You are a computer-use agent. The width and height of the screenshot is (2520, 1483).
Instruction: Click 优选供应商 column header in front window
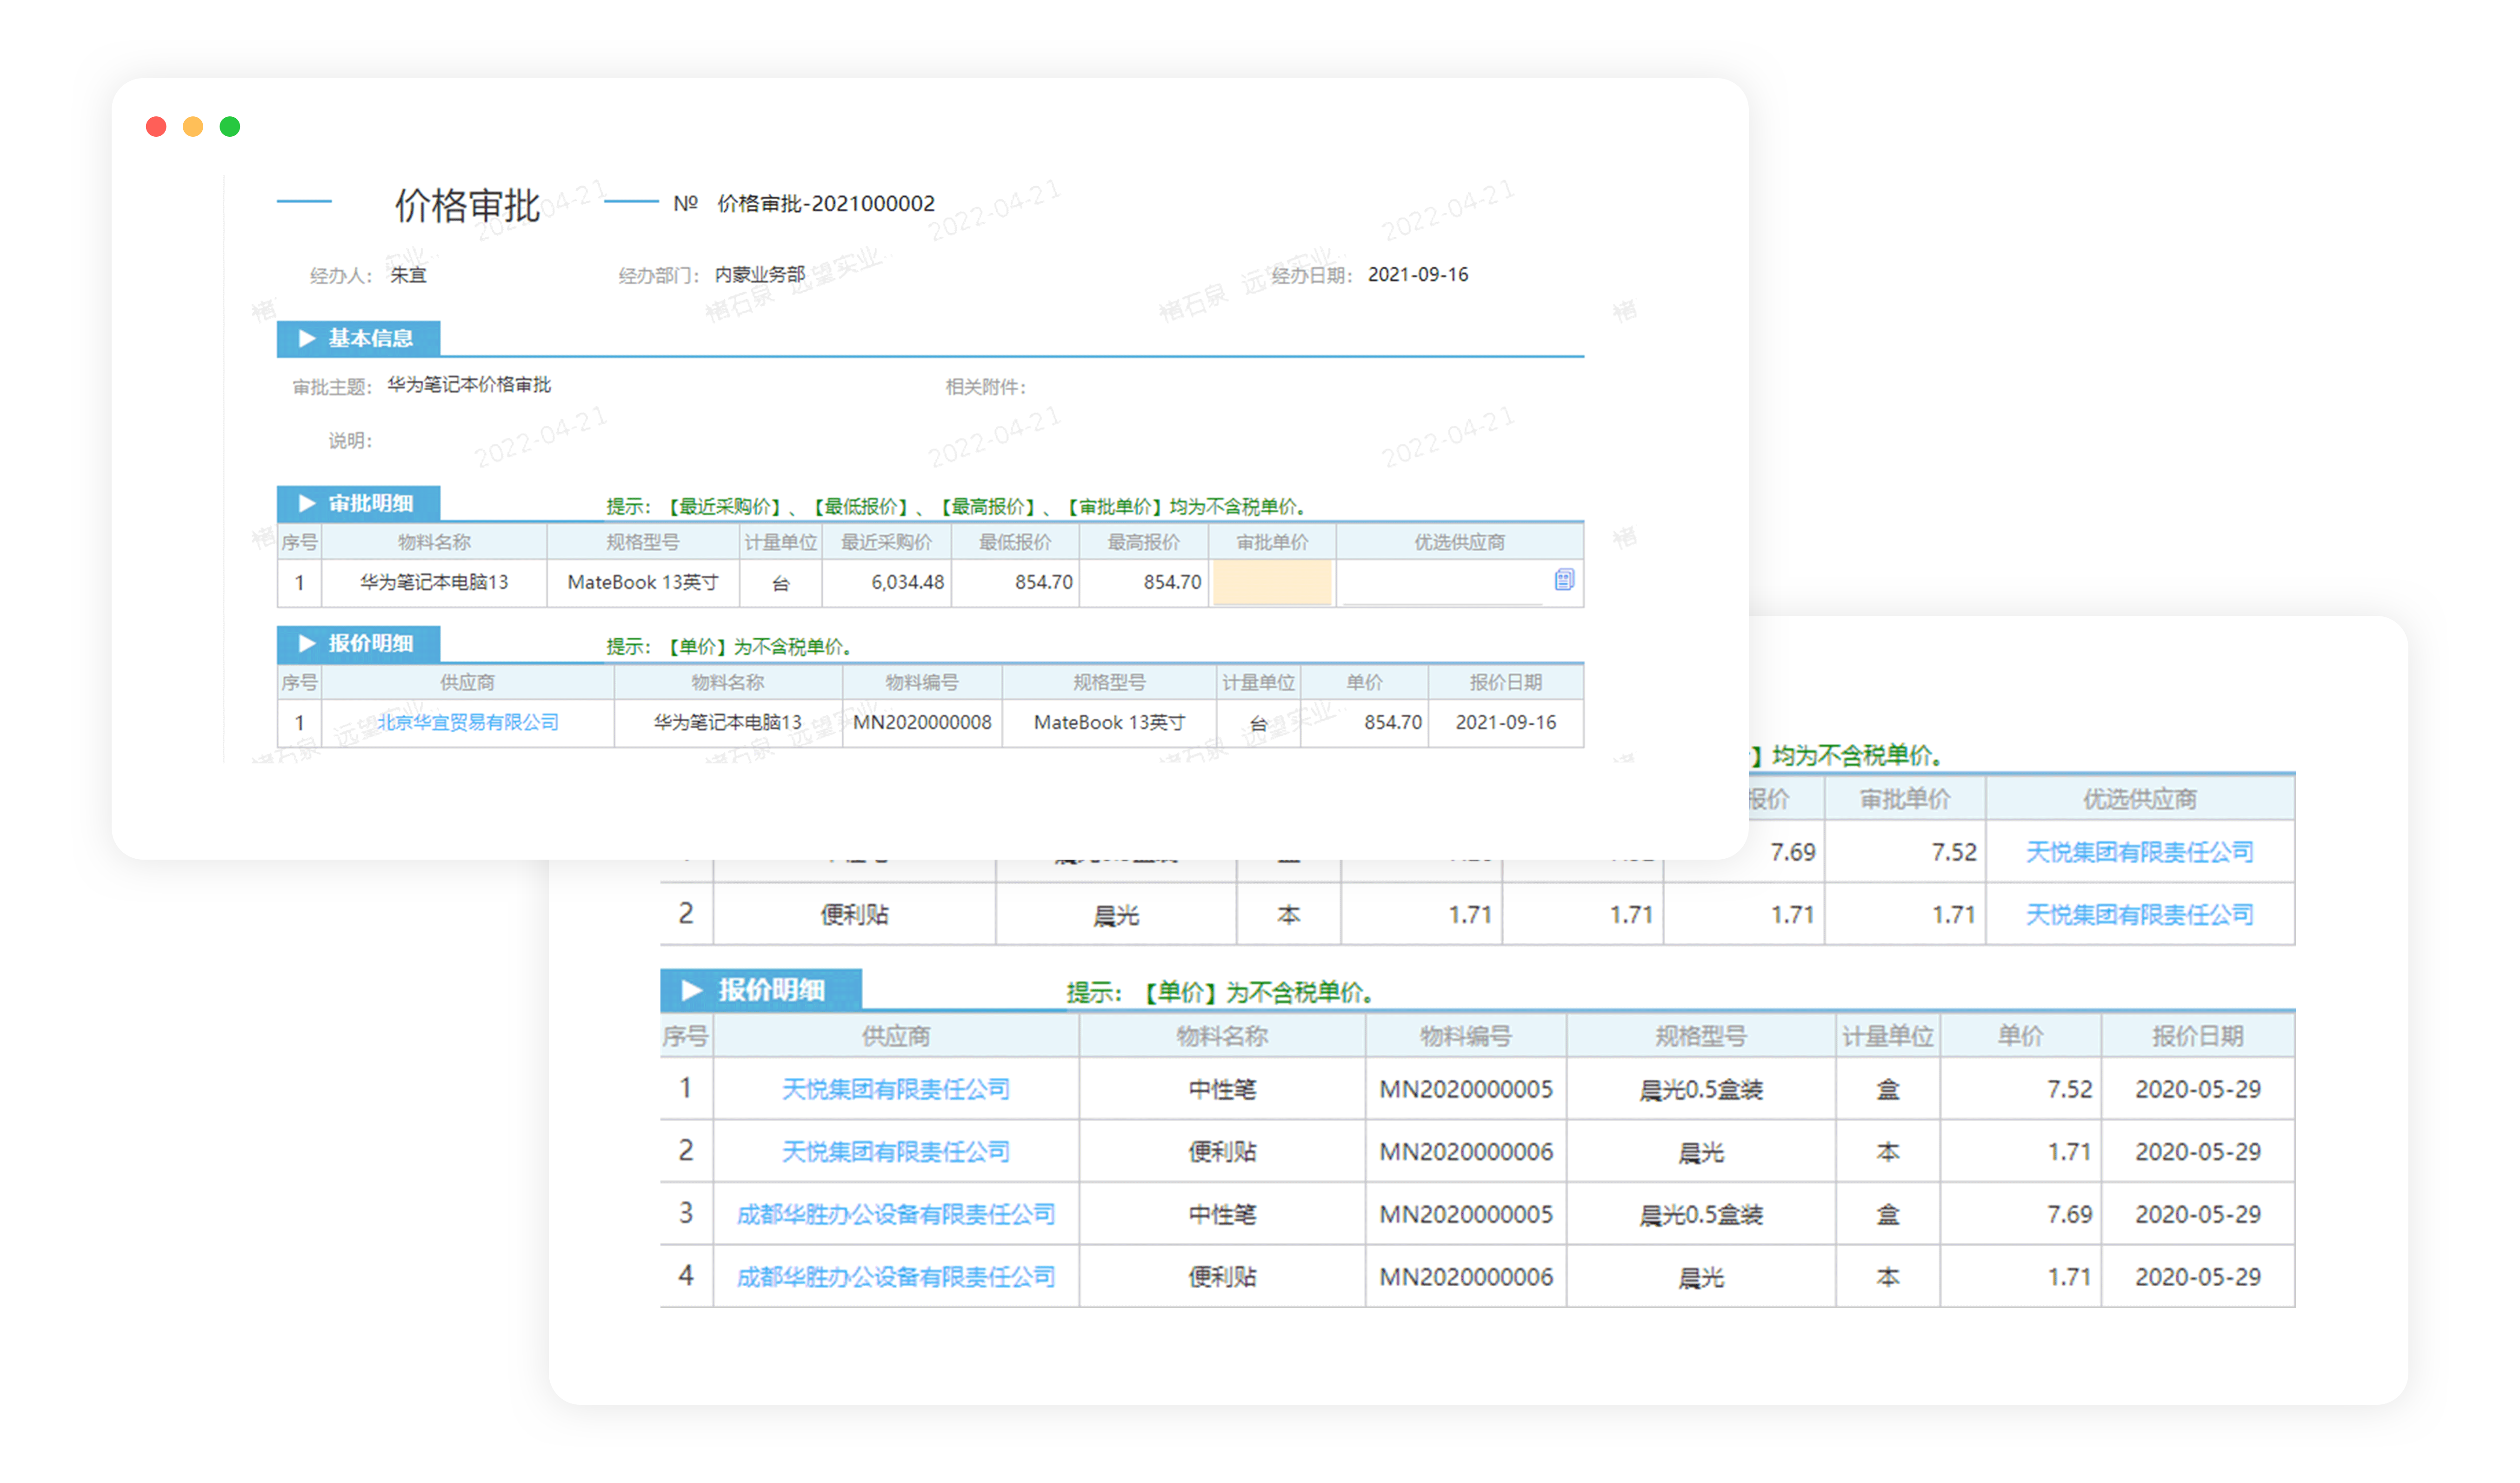click(x=1459, y=542)
